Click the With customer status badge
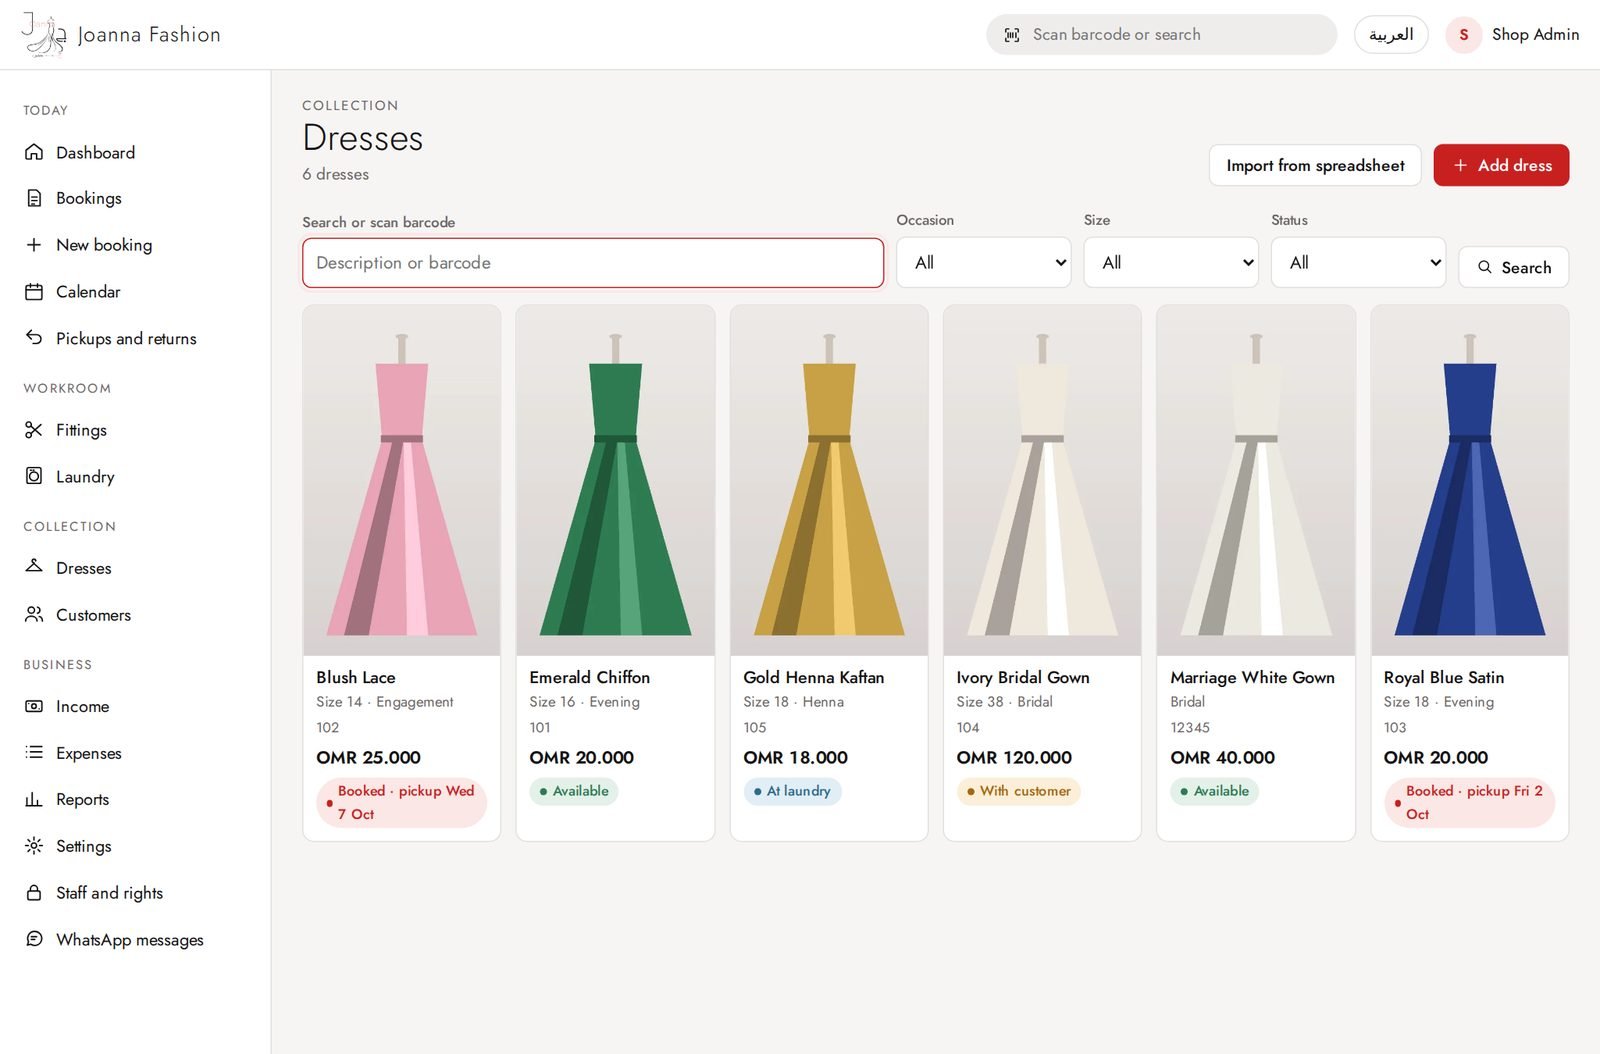 [1018, 791]
